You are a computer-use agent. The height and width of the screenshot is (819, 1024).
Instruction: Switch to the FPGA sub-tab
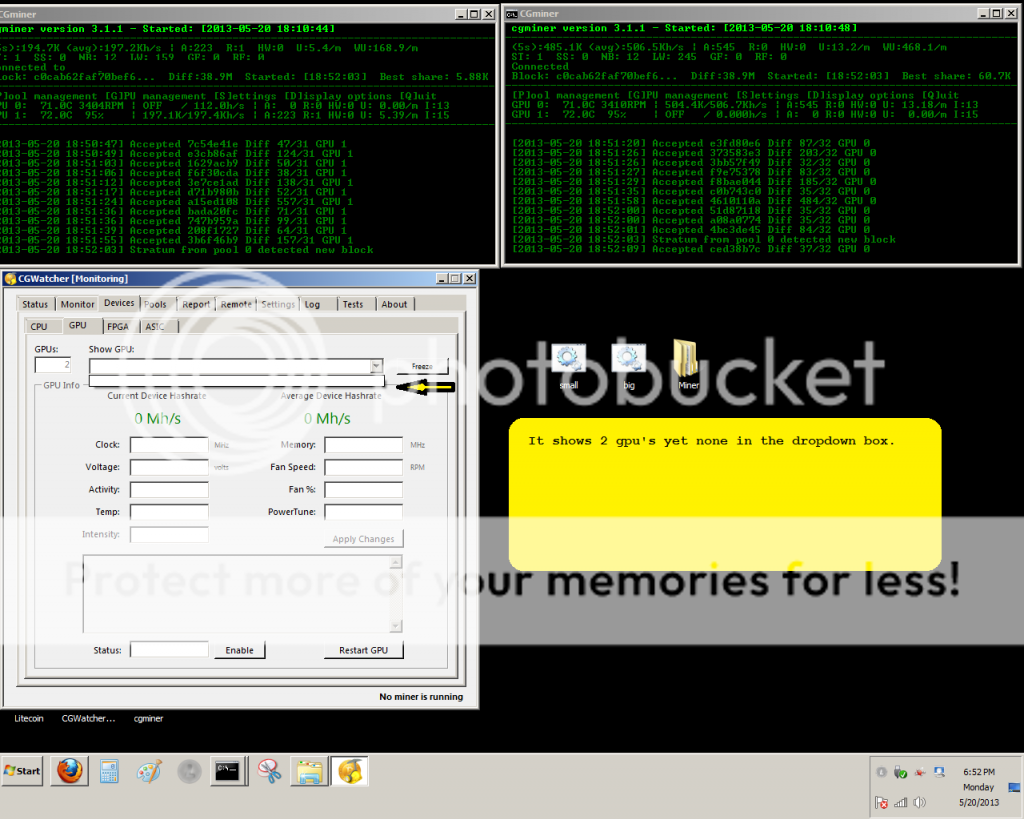click(118, 327)
